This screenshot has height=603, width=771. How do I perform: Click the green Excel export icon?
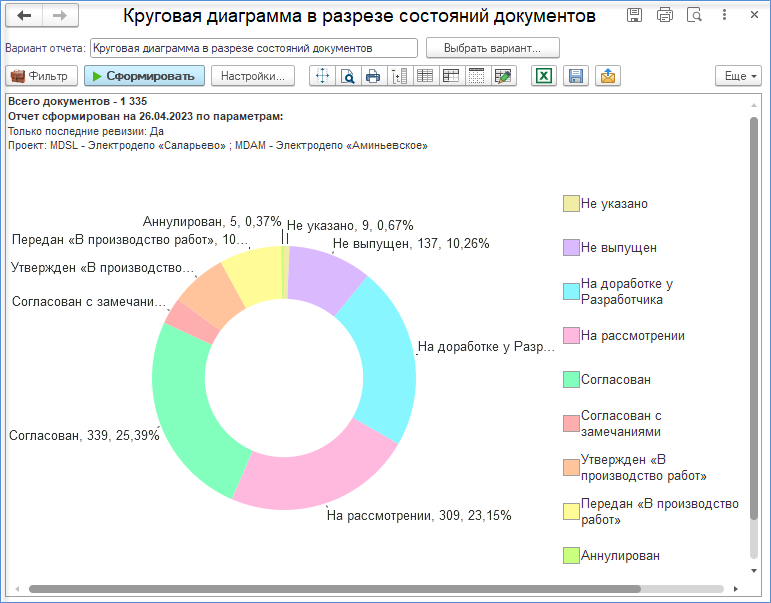coord(544,76)
